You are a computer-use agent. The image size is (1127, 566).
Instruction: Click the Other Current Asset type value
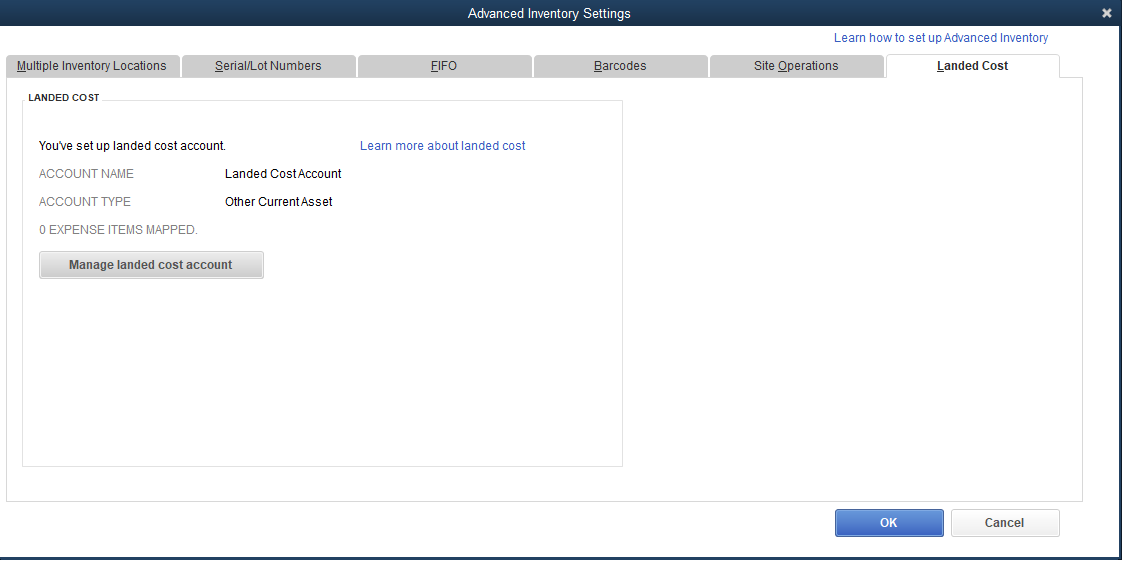pyautogui.click(x=278, y=202)
